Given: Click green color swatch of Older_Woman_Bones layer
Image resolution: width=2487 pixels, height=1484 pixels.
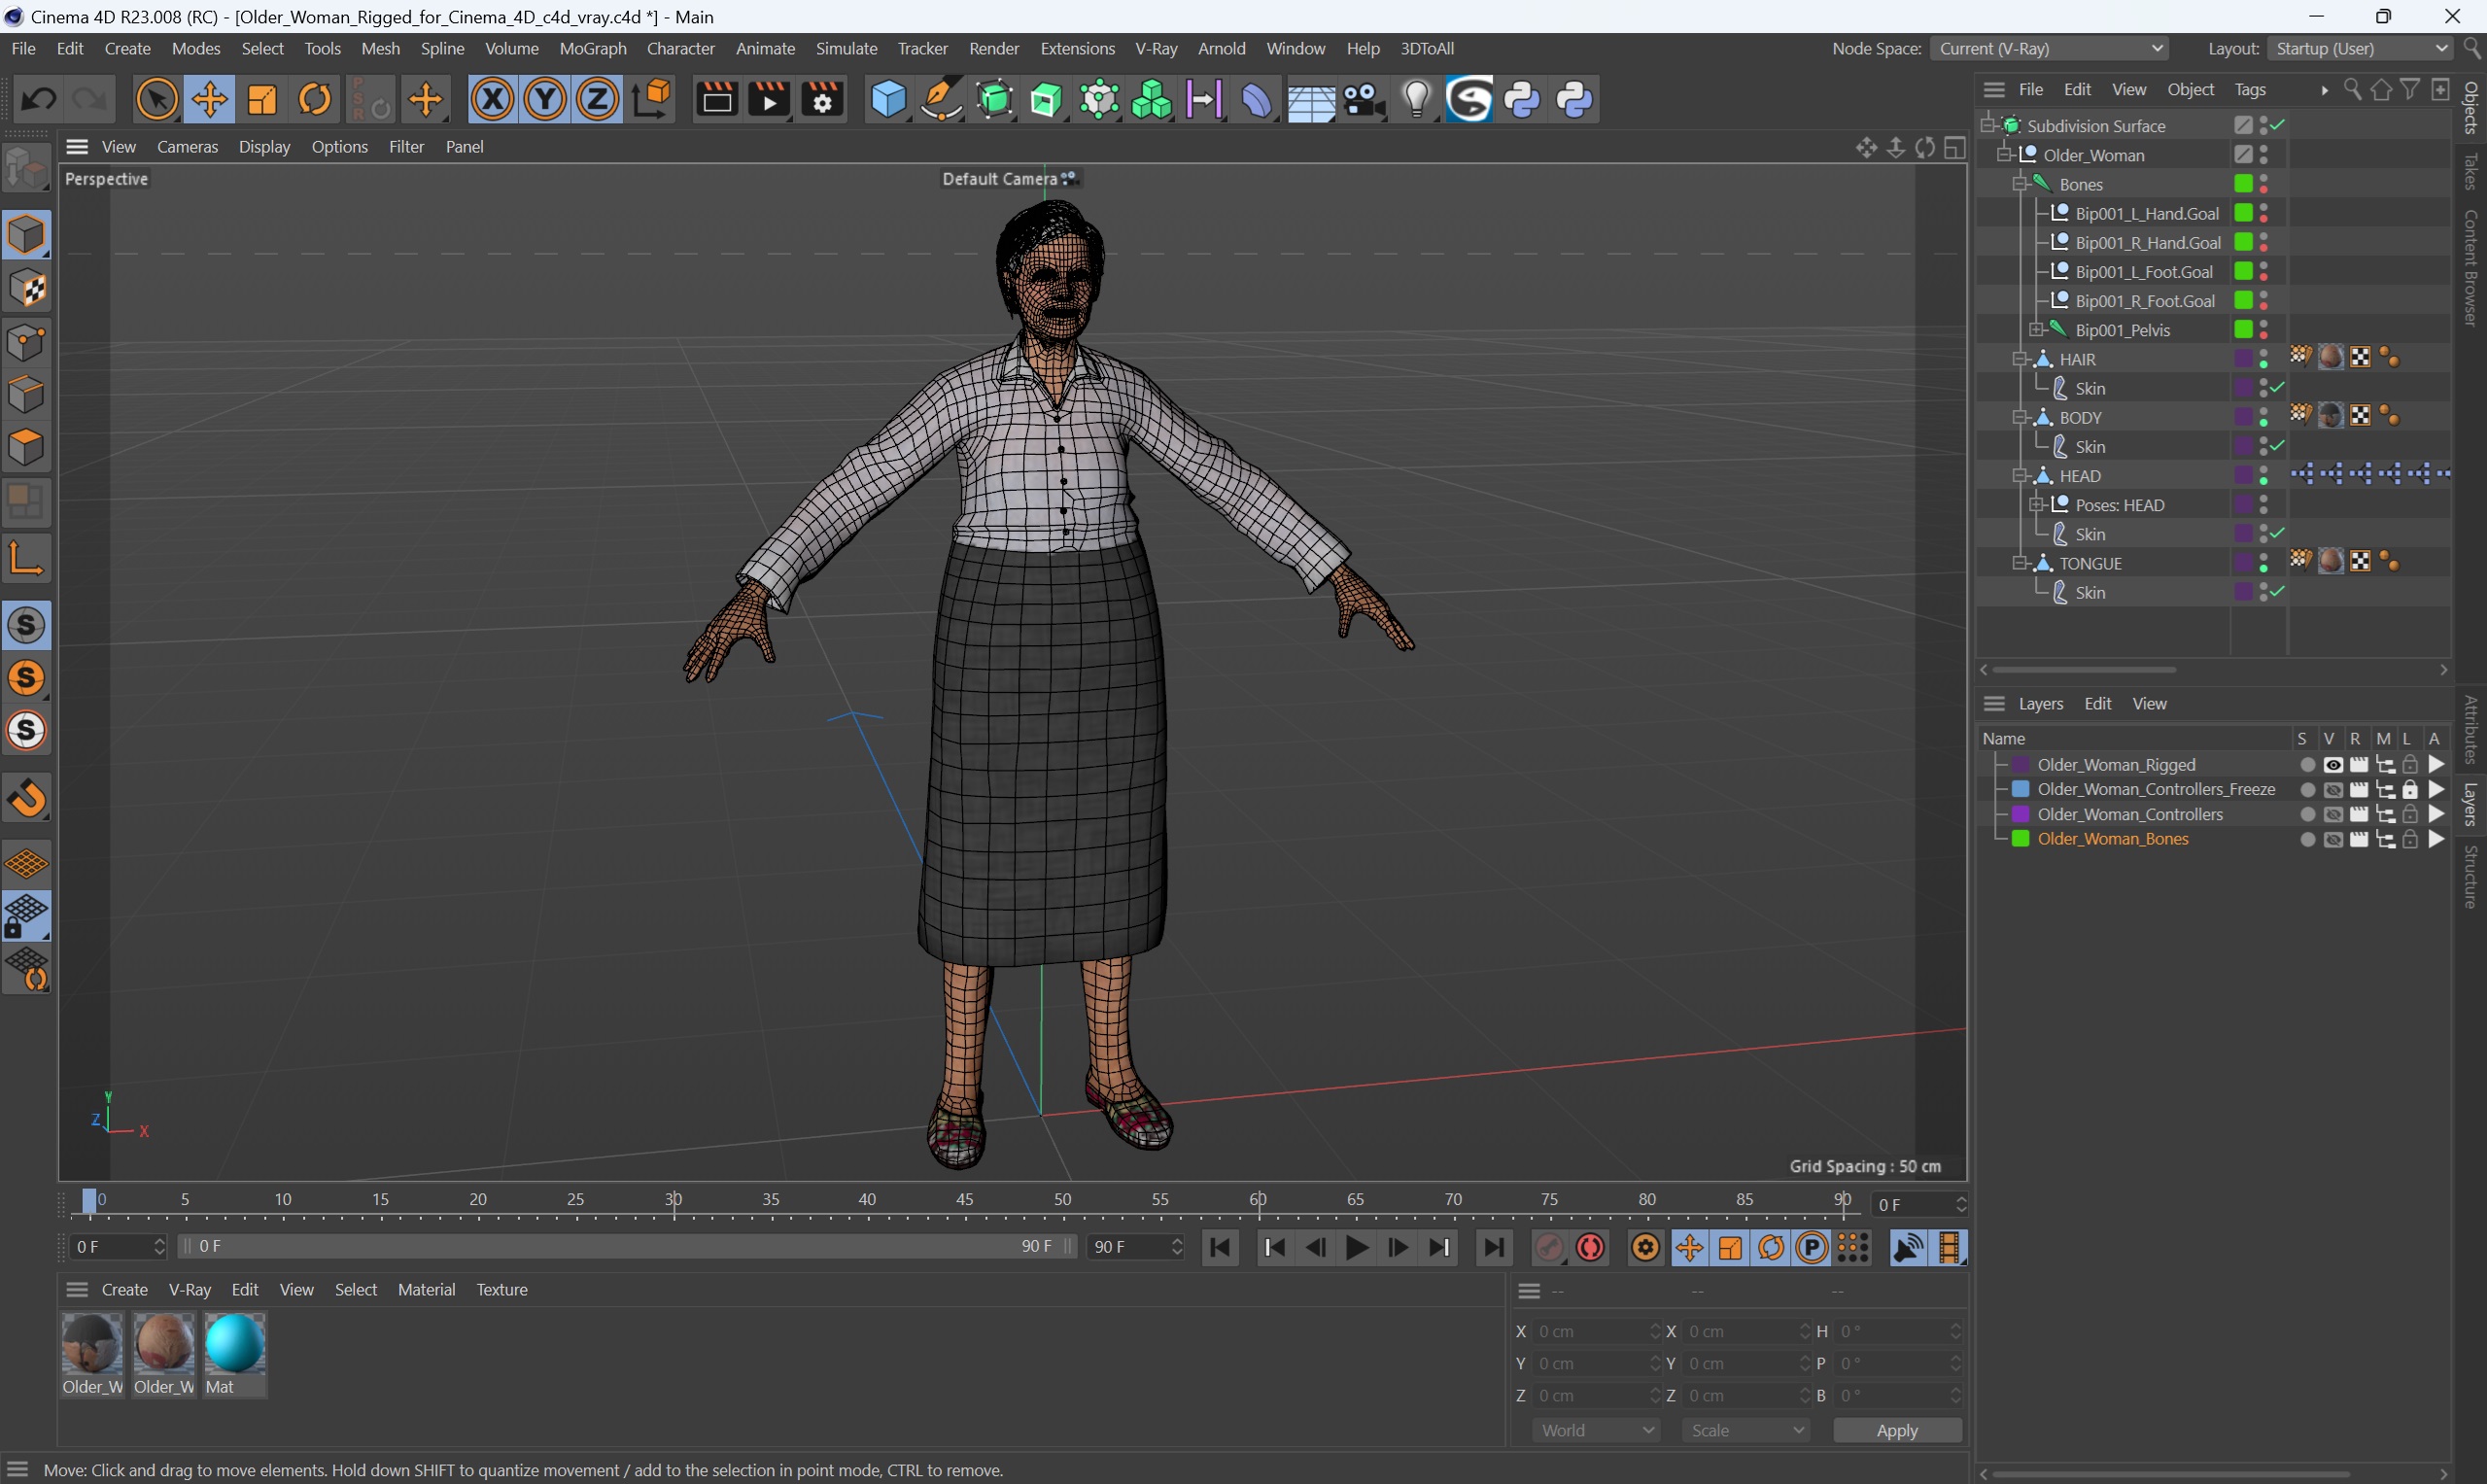Looking at the screenshot, I should click(2020, 839).
